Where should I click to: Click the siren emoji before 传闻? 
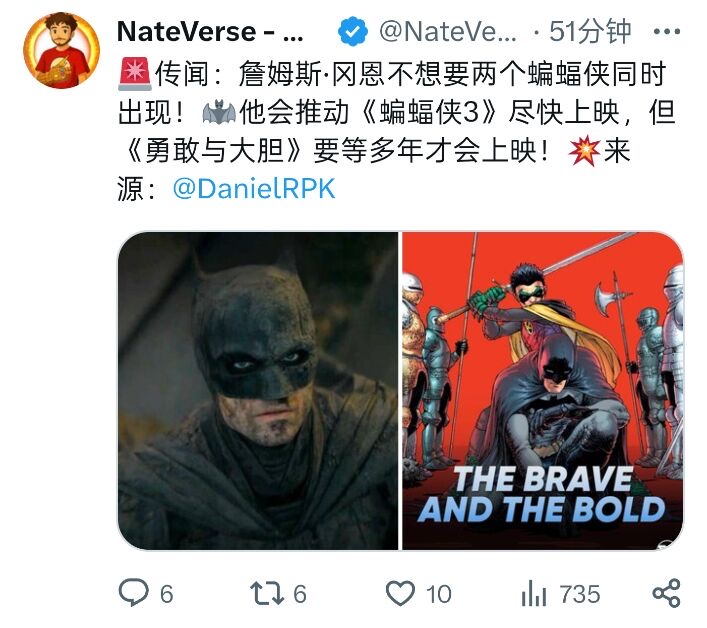coord(135,74)
